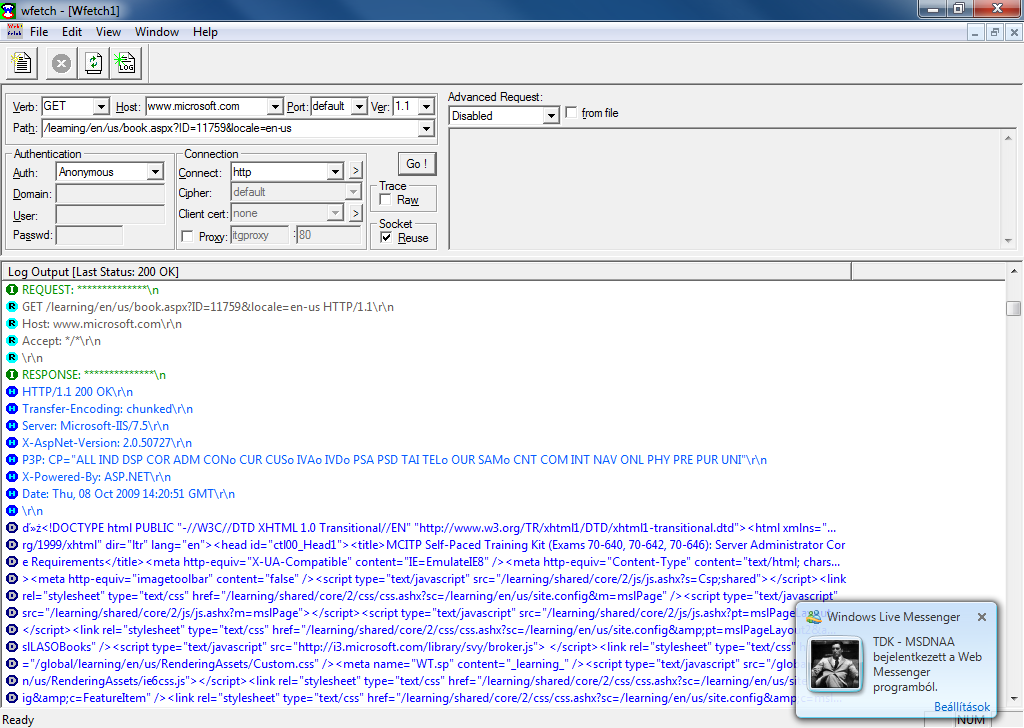Screen dimensions: 1024x728
Task: Select the 'Date: Thu, 08 Oct 2009' log line
Action: click(128, 494)
